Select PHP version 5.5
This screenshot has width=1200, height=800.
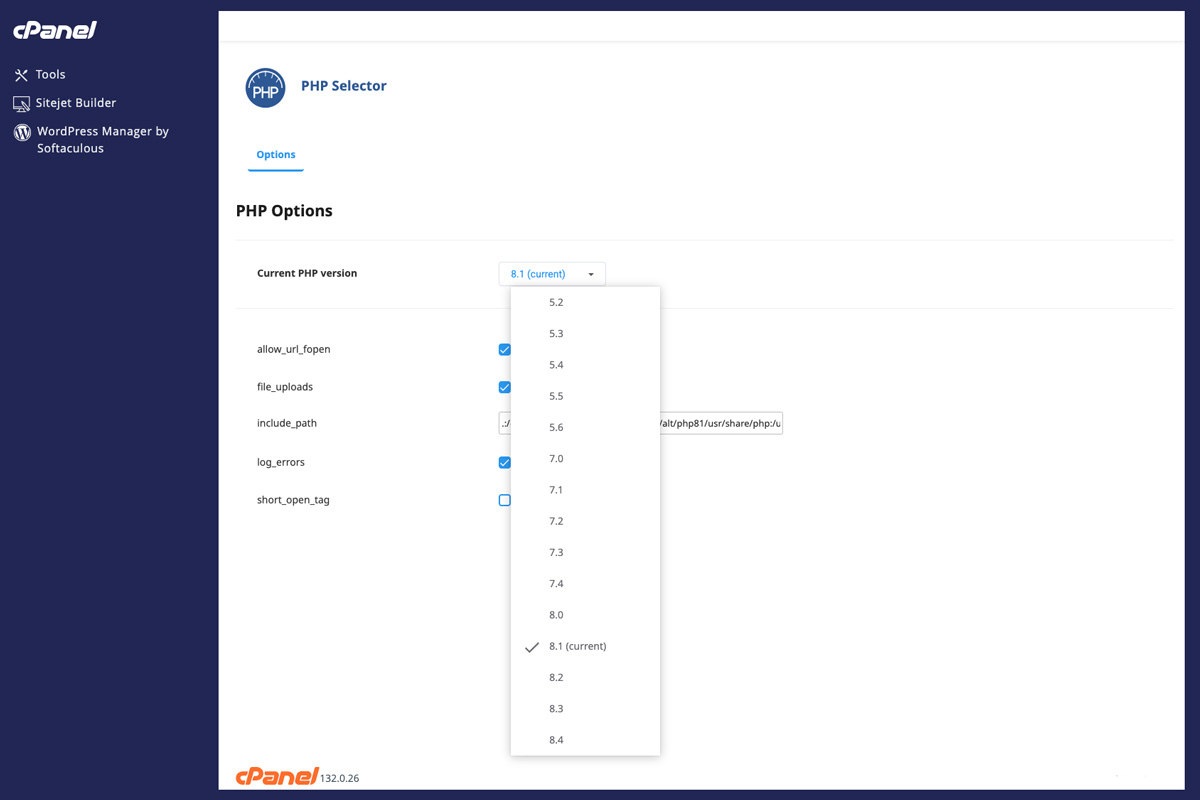coord(585,396)
